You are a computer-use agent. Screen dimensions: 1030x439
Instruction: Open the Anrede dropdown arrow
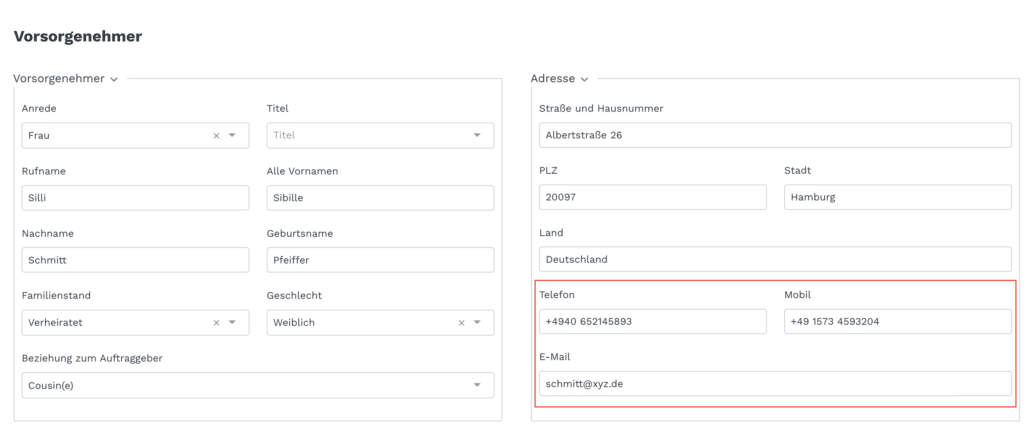tap(232, 135)
